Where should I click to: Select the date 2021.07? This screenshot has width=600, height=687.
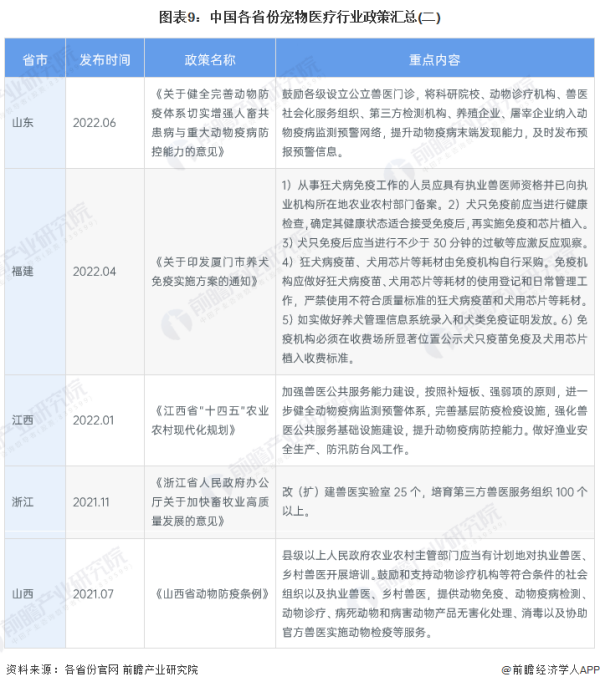pyautogui.click(x=93, y=594)
